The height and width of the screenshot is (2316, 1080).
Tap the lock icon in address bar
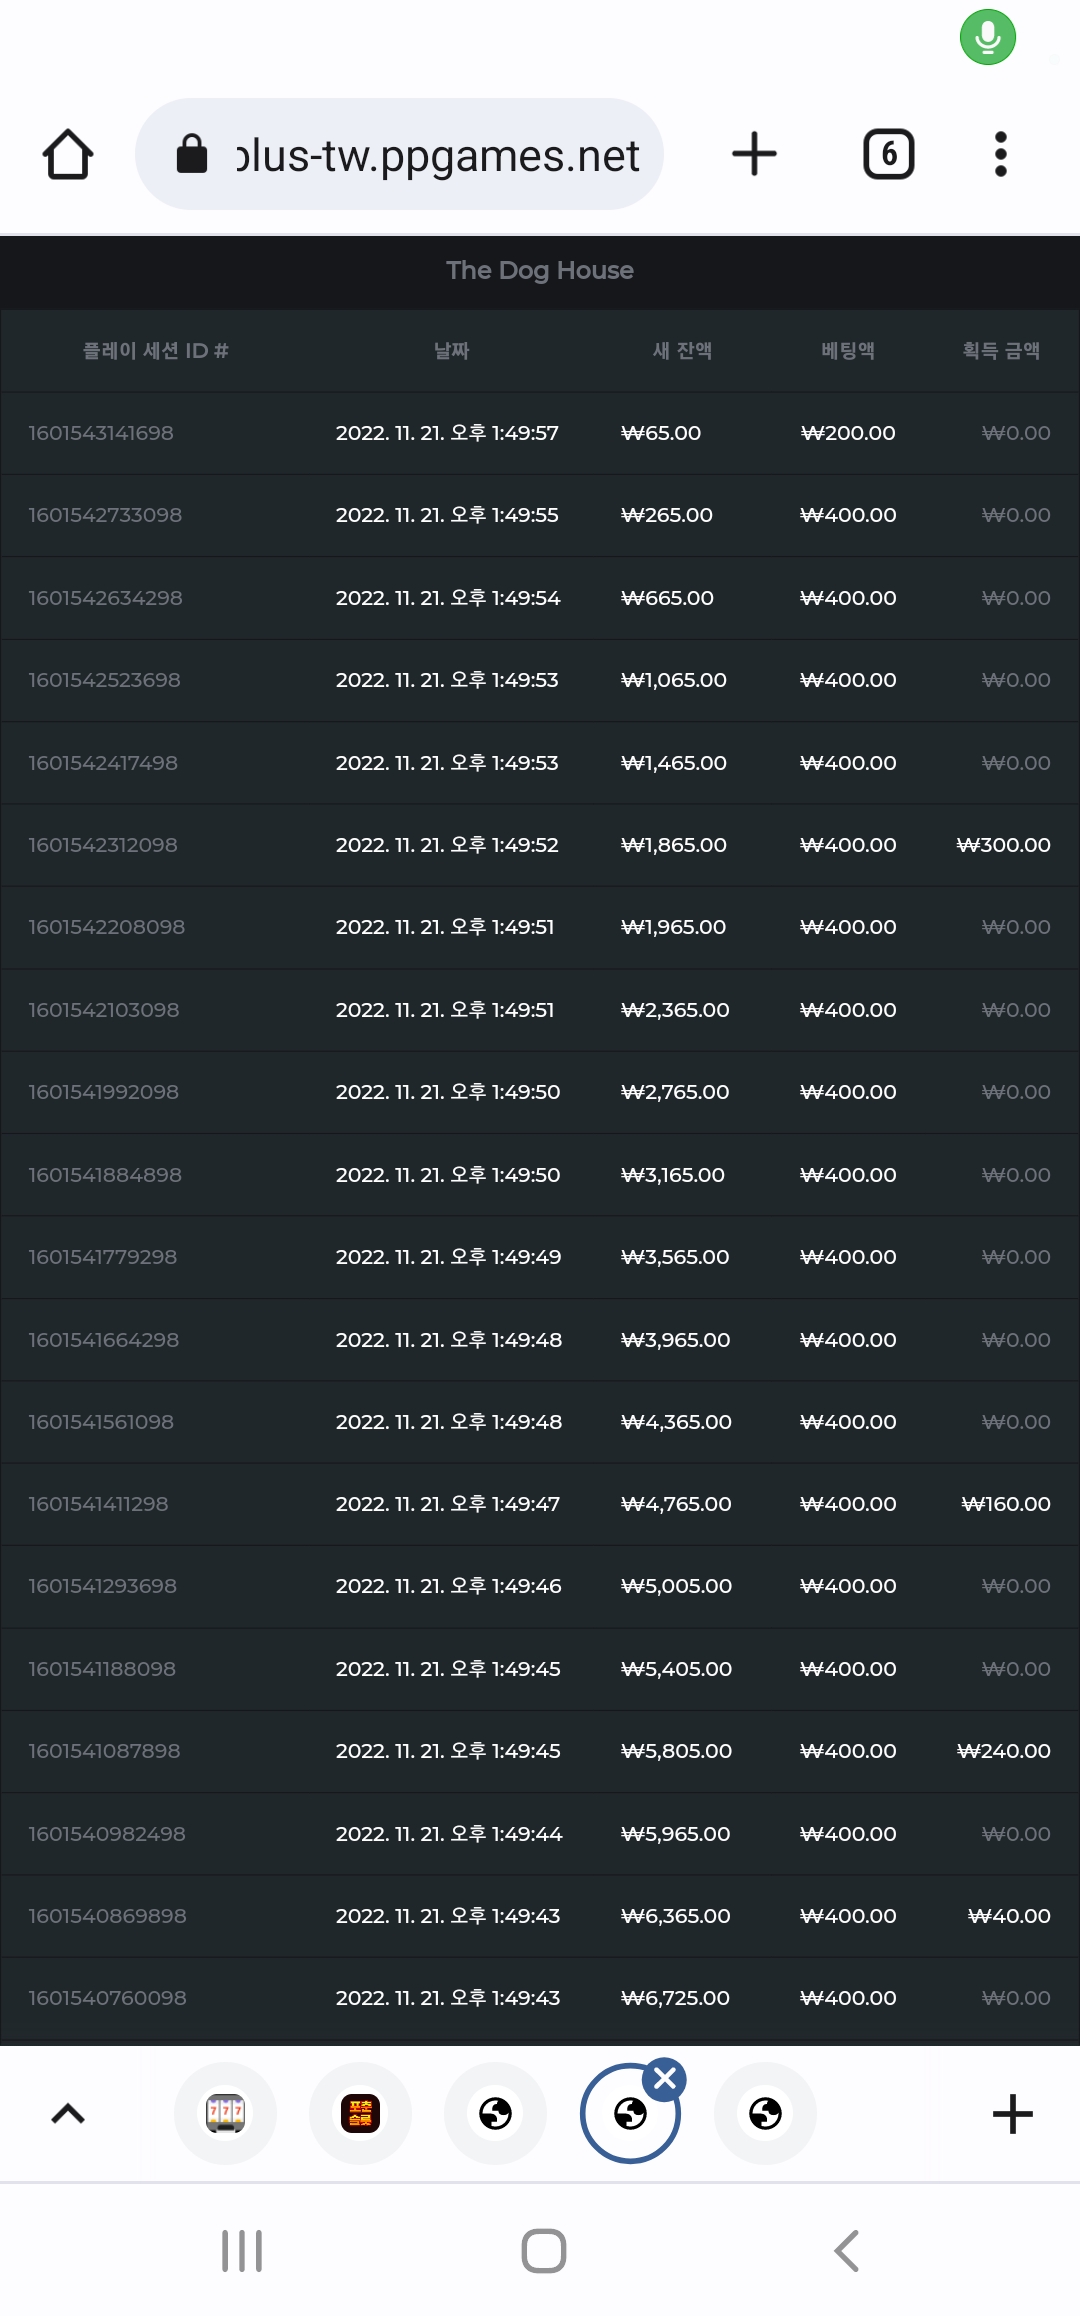[x=192, y=154]
